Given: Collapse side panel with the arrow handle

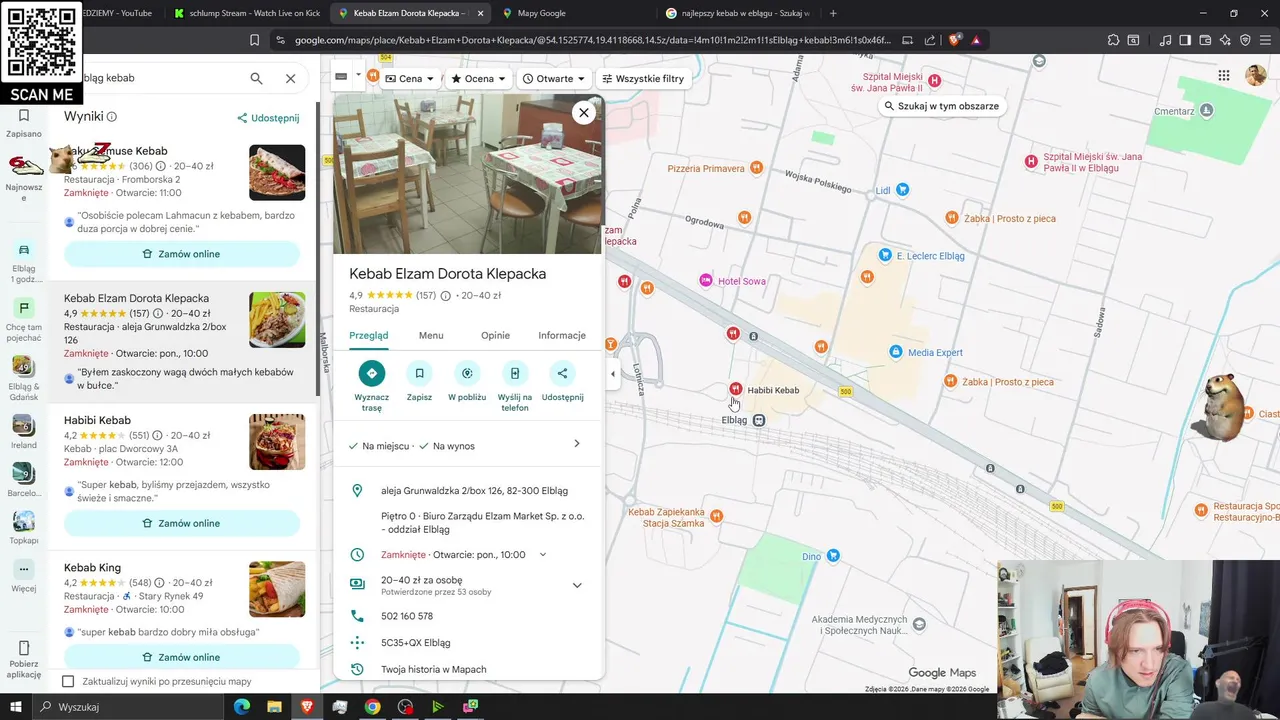Looking at the screenshot, I should click(x=613, y=374).
